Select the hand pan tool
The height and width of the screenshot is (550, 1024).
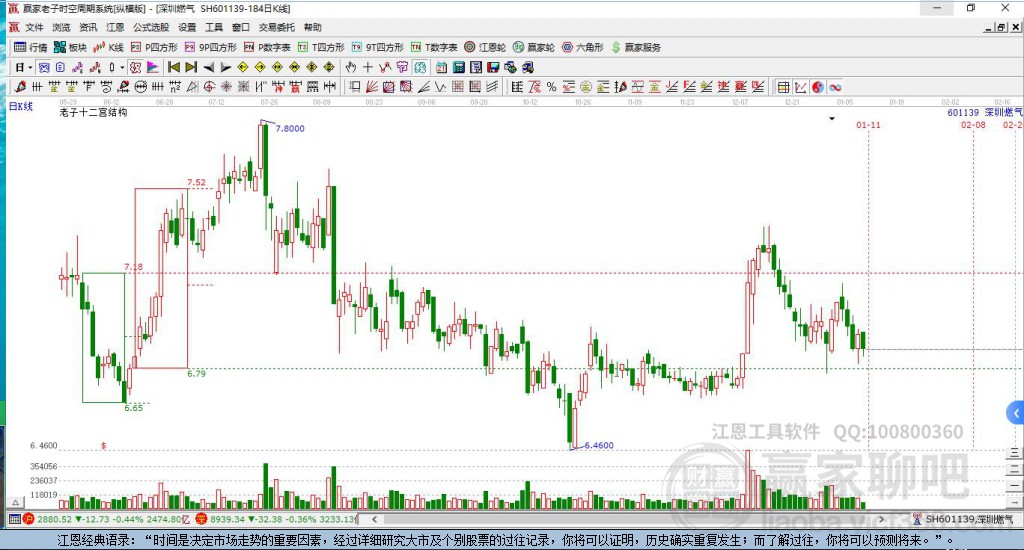coord(351,67)
